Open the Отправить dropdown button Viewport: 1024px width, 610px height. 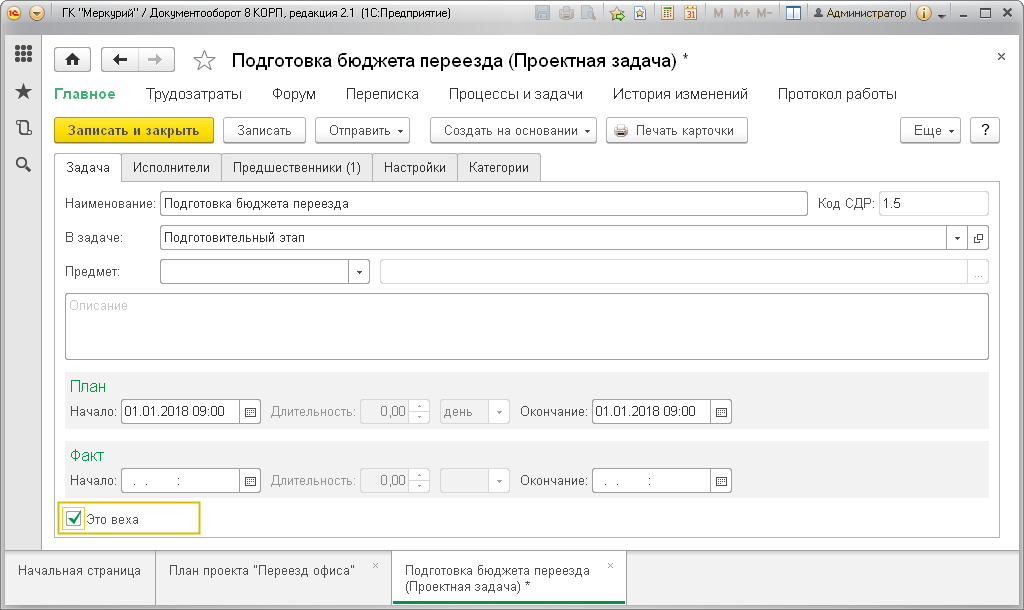tap(362, 130)
